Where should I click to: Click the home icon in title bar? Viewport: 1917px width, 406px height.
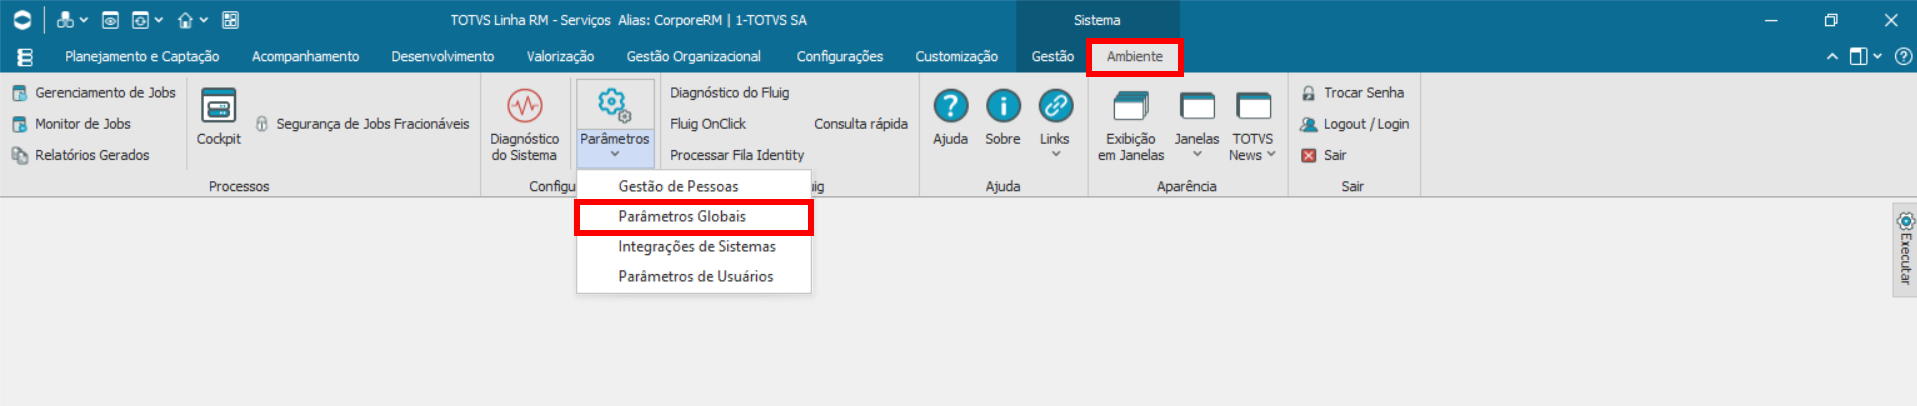coord(186,20)
